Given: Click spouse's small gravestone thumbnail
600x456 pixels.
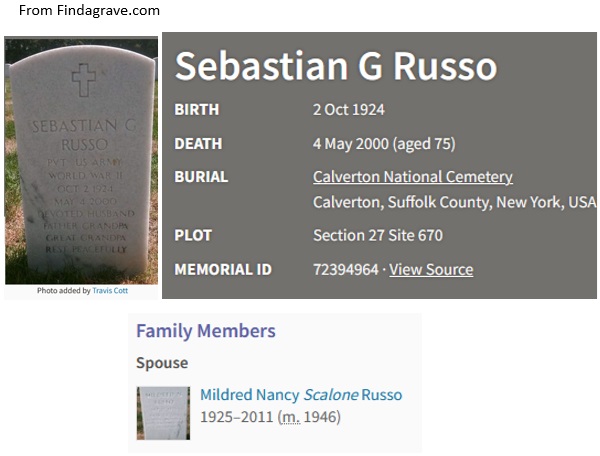Looking at the screenshot, I should 163,413.
